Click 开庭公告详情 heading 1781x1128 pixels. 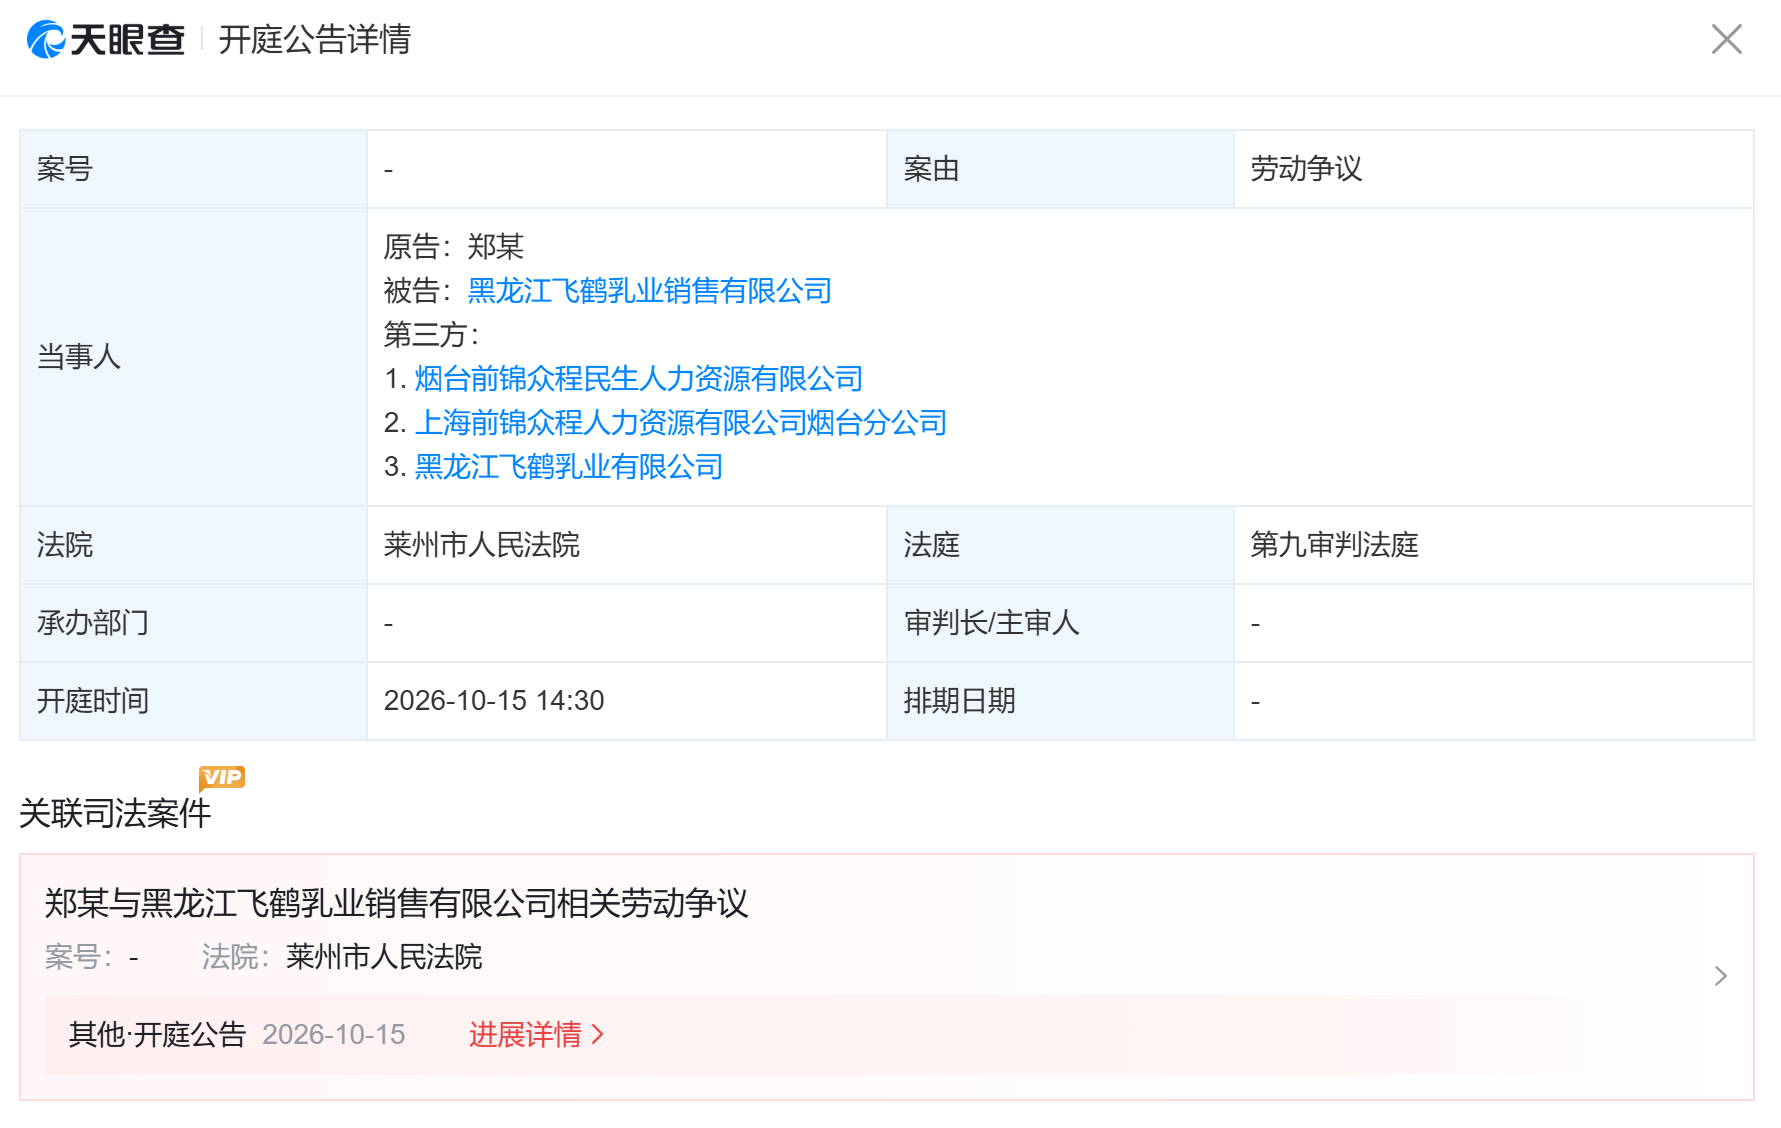[314, 40]
